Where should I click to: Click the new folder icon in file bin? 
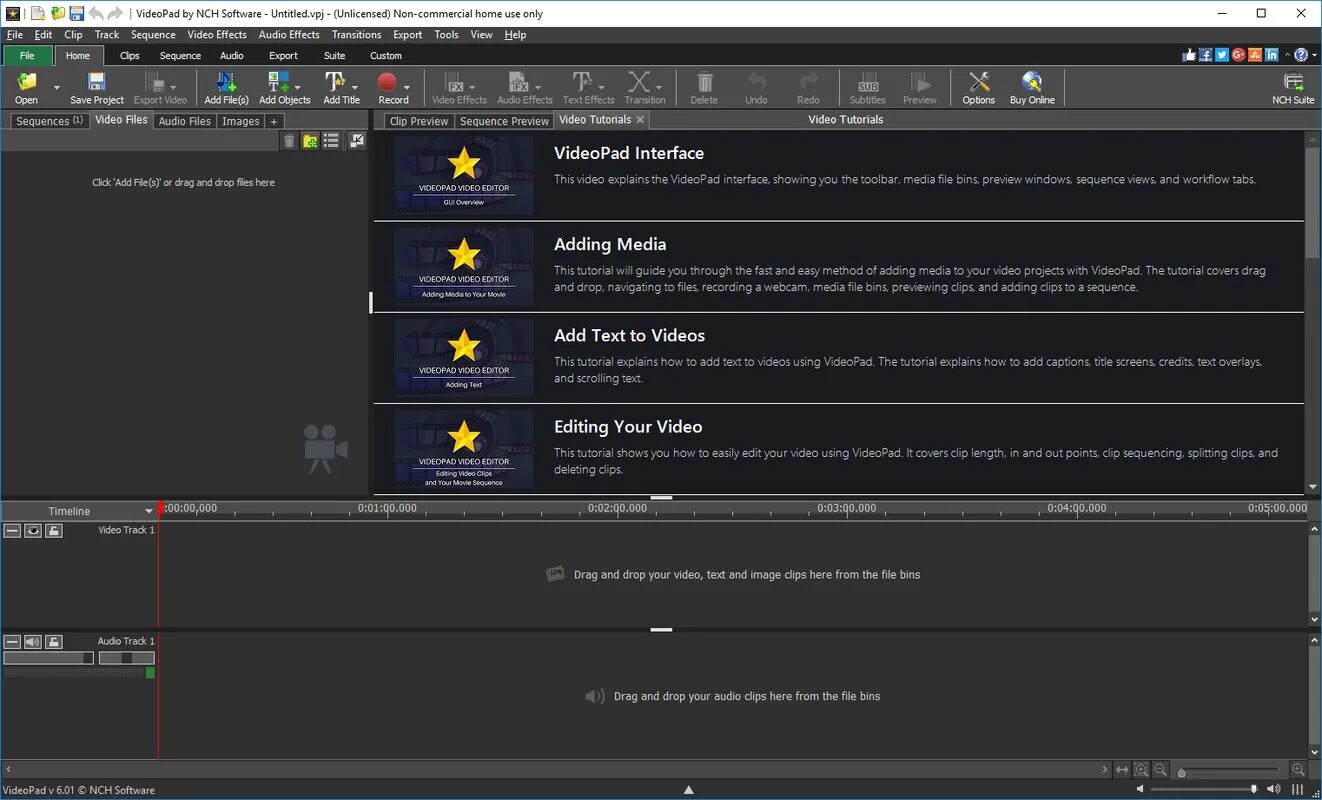[x=310, y=141]
